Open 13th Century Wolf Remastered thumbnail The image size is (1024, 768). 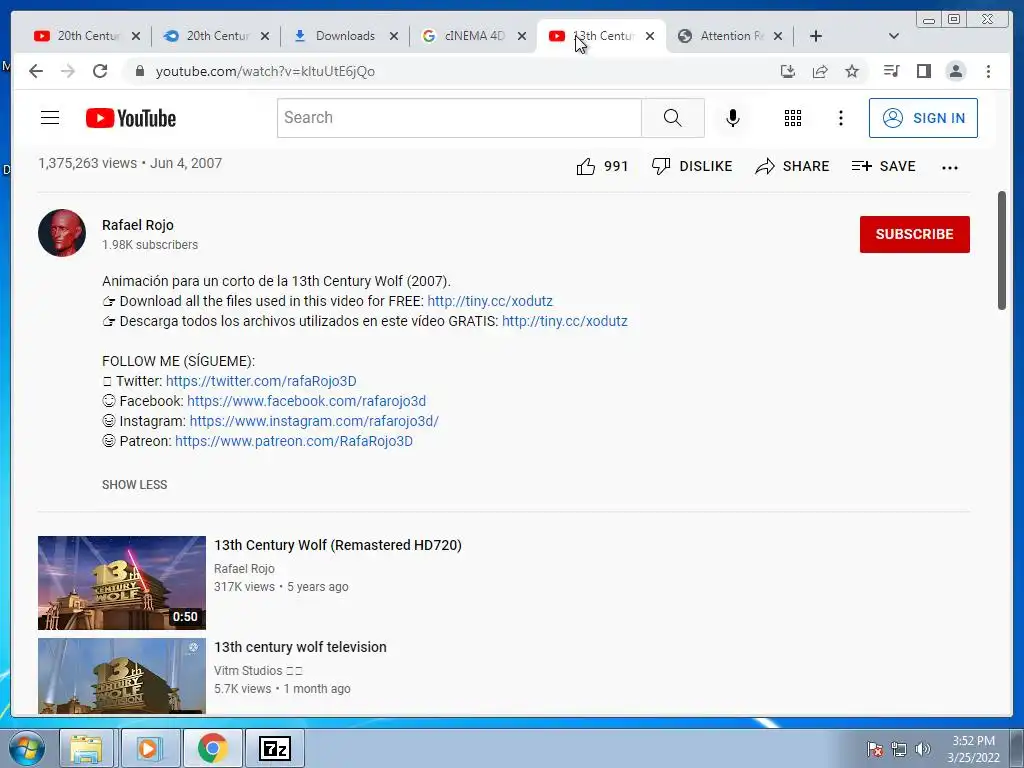click(x=121, y=583)
